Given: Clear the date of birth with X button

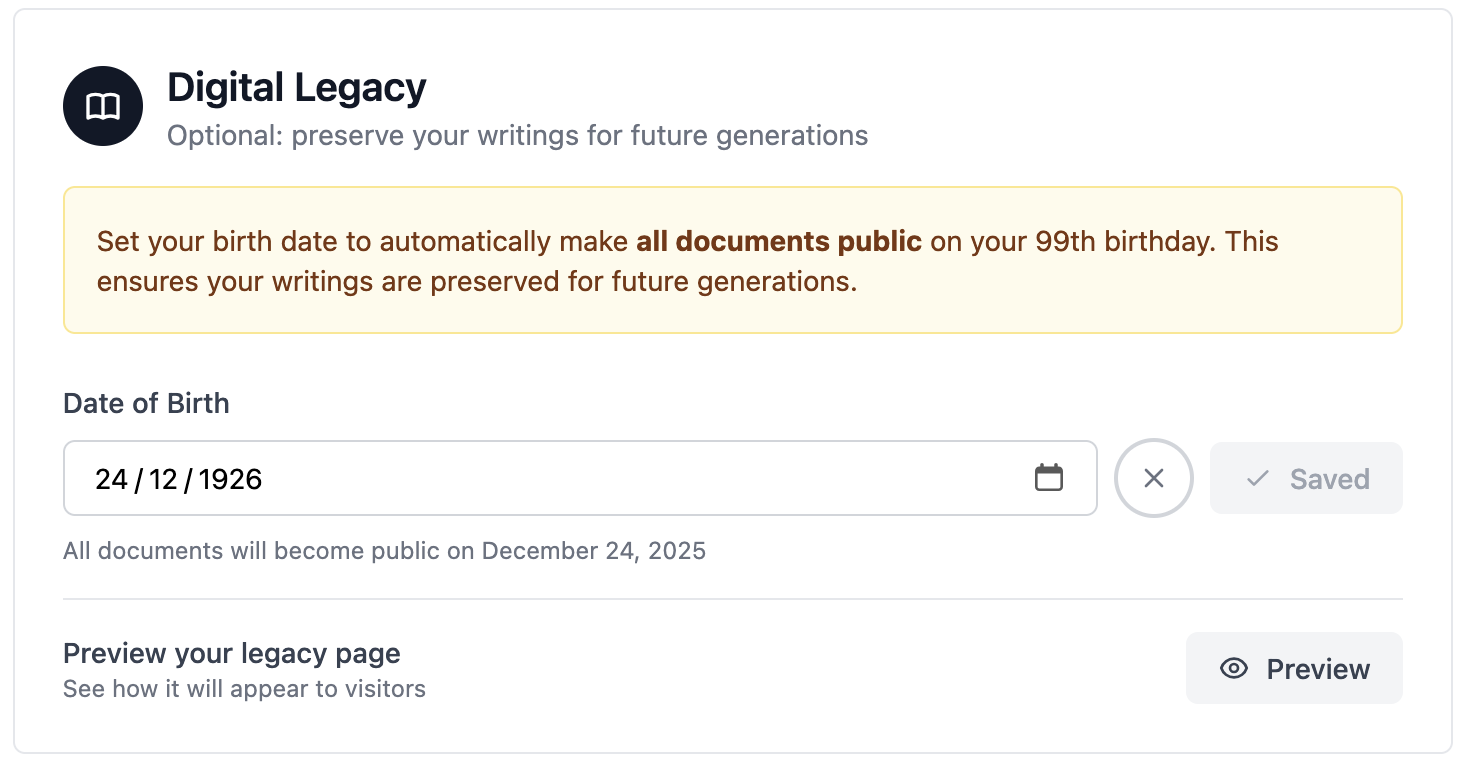Looking at the screenshot, I should [x=1154, y=478].
